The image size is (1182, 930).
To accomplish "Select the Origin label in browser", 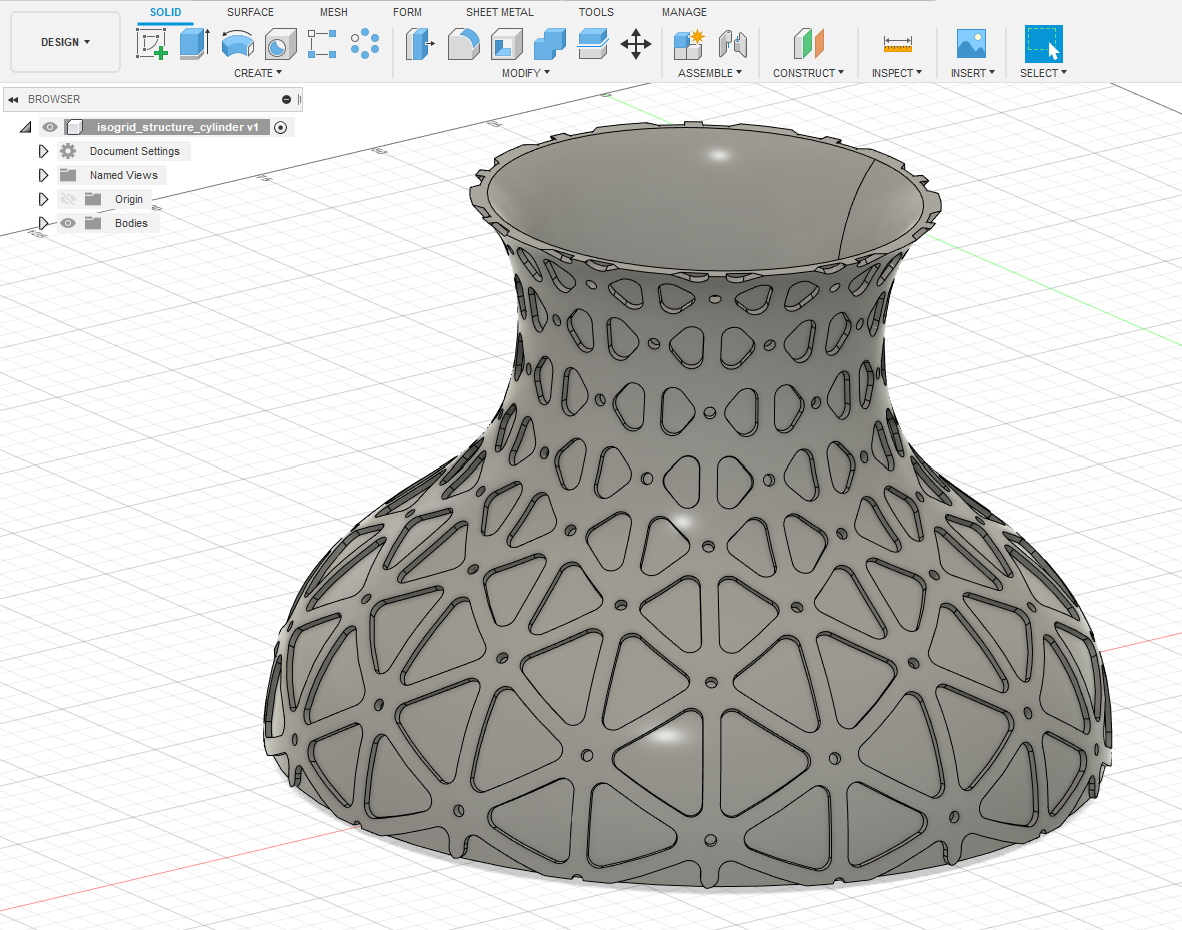I will (128, 199).
